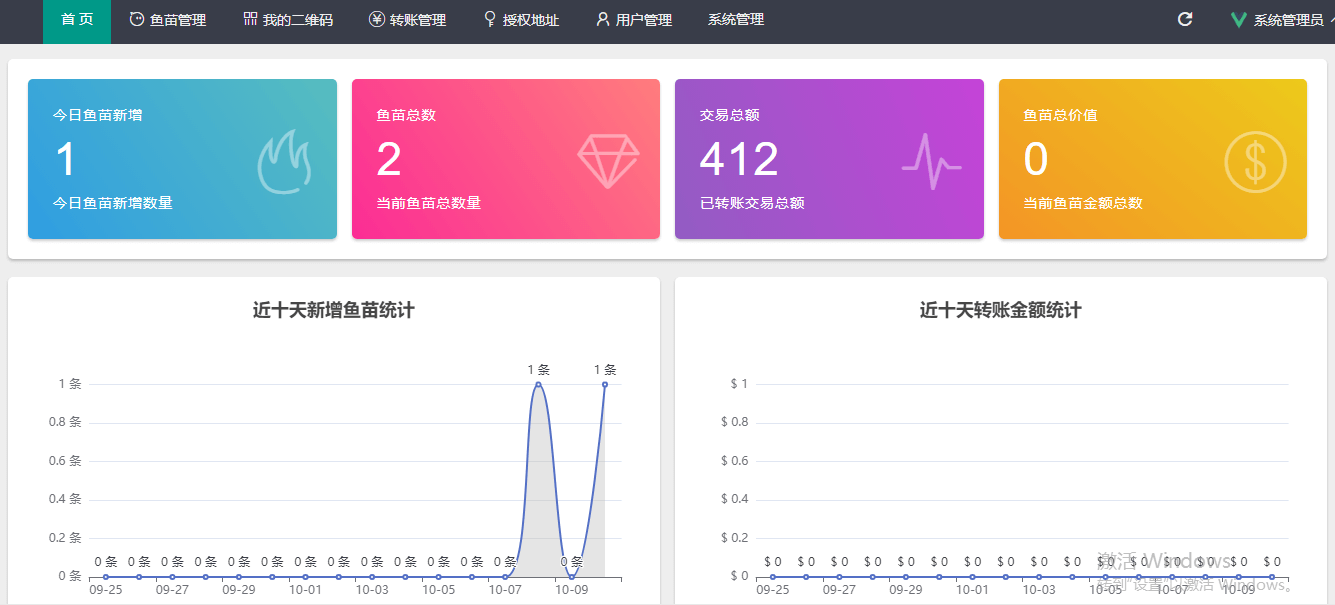Click the flame icon on 今日鱼苗新增 card

click(x=285, y=159)
